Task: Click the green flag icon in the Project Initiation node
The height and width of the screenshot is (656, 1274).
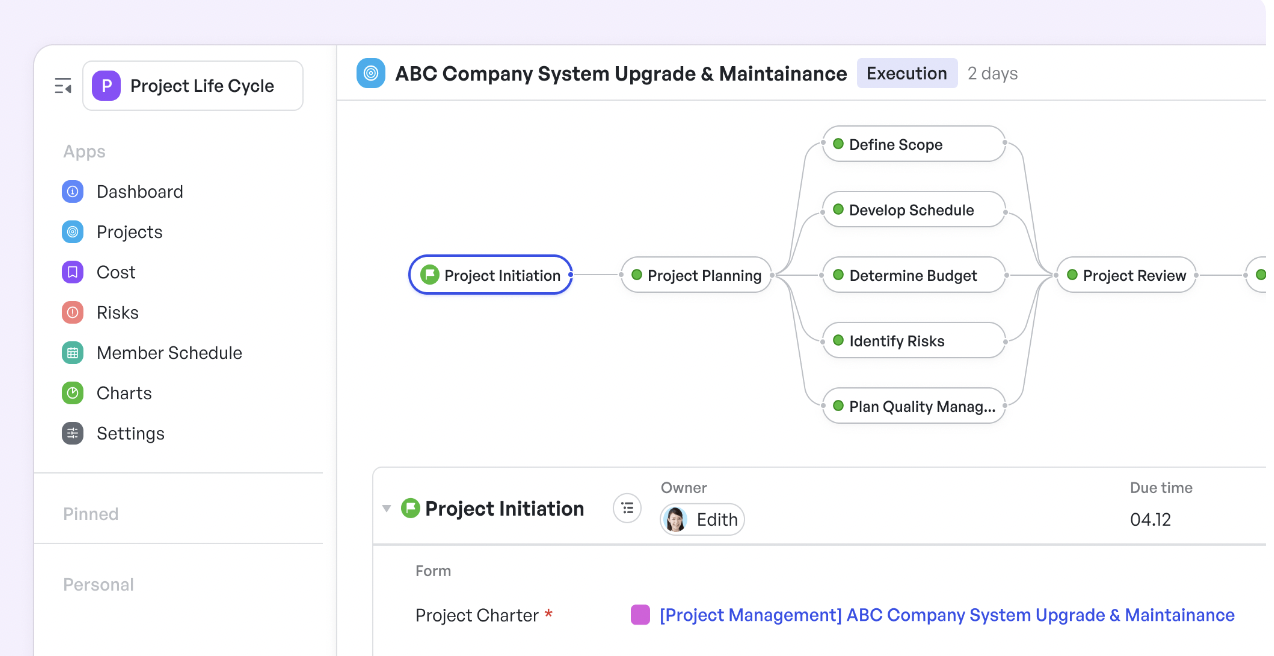Action: click(430, 275)
